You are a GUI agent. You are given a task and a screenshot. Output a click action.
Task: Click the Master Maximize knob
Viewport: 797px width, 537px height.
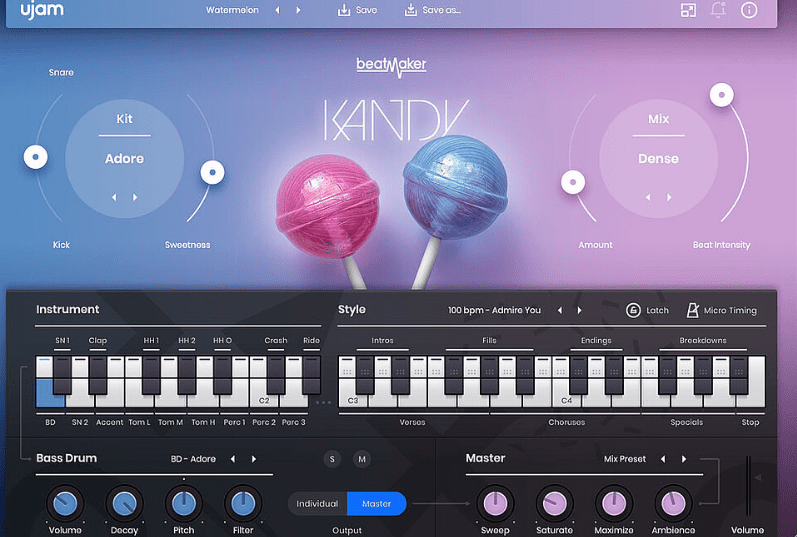click(614, 503)
